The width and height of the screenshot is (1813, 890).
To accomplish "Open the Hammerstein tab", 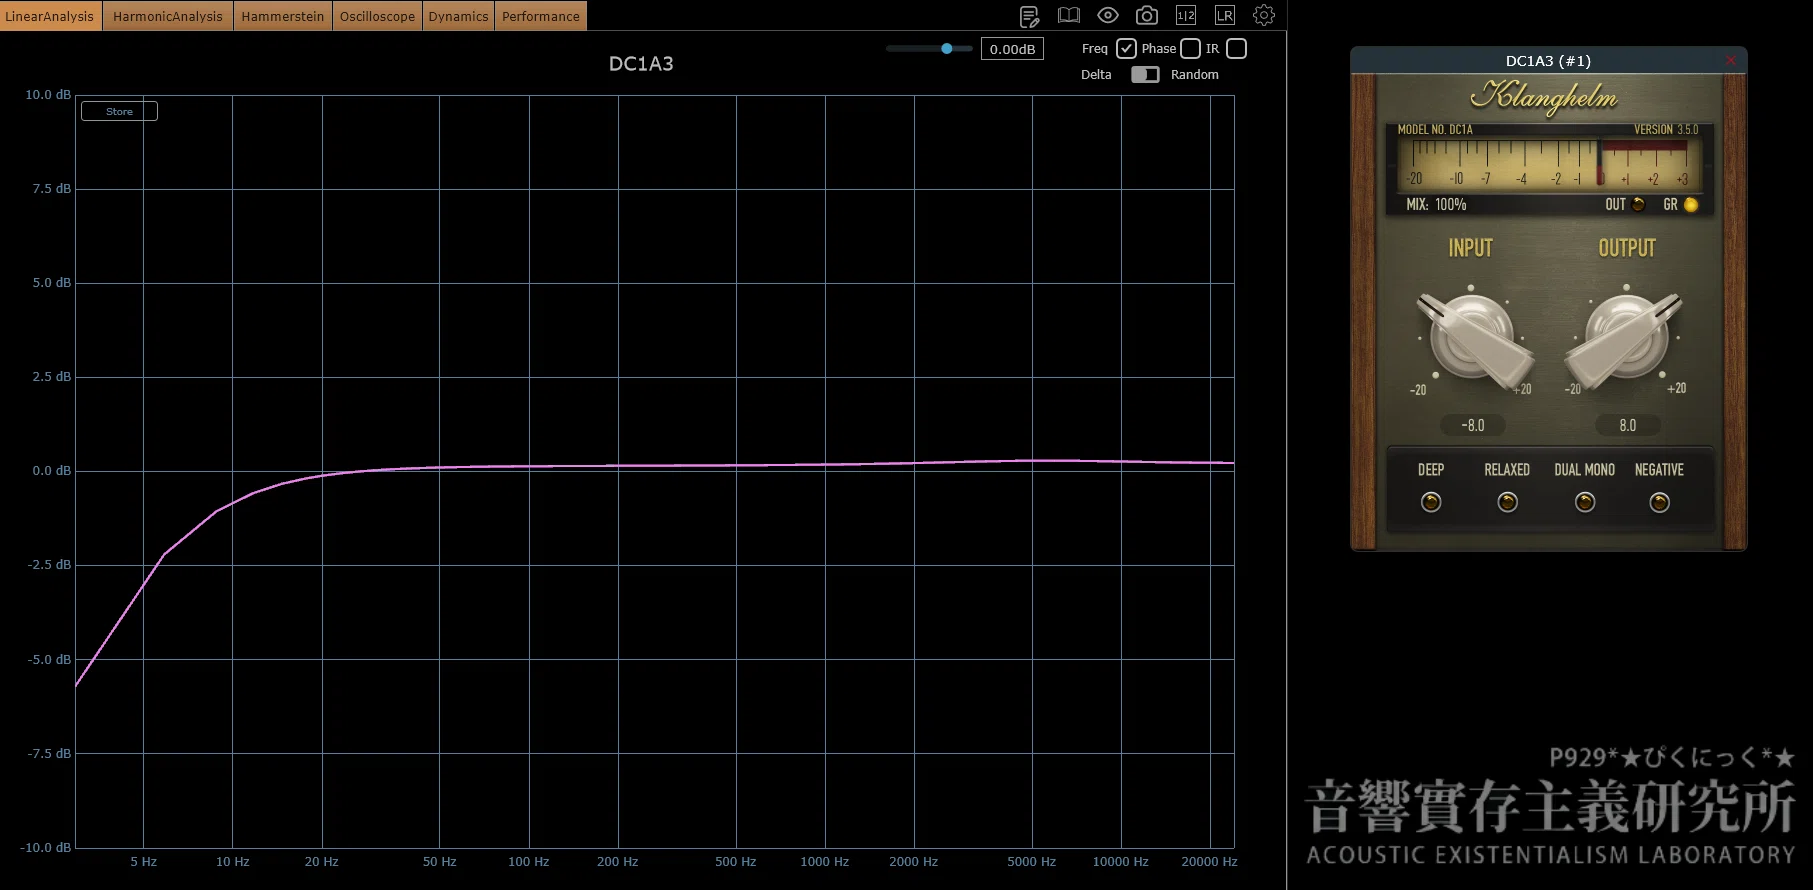I will coord(283,16).
